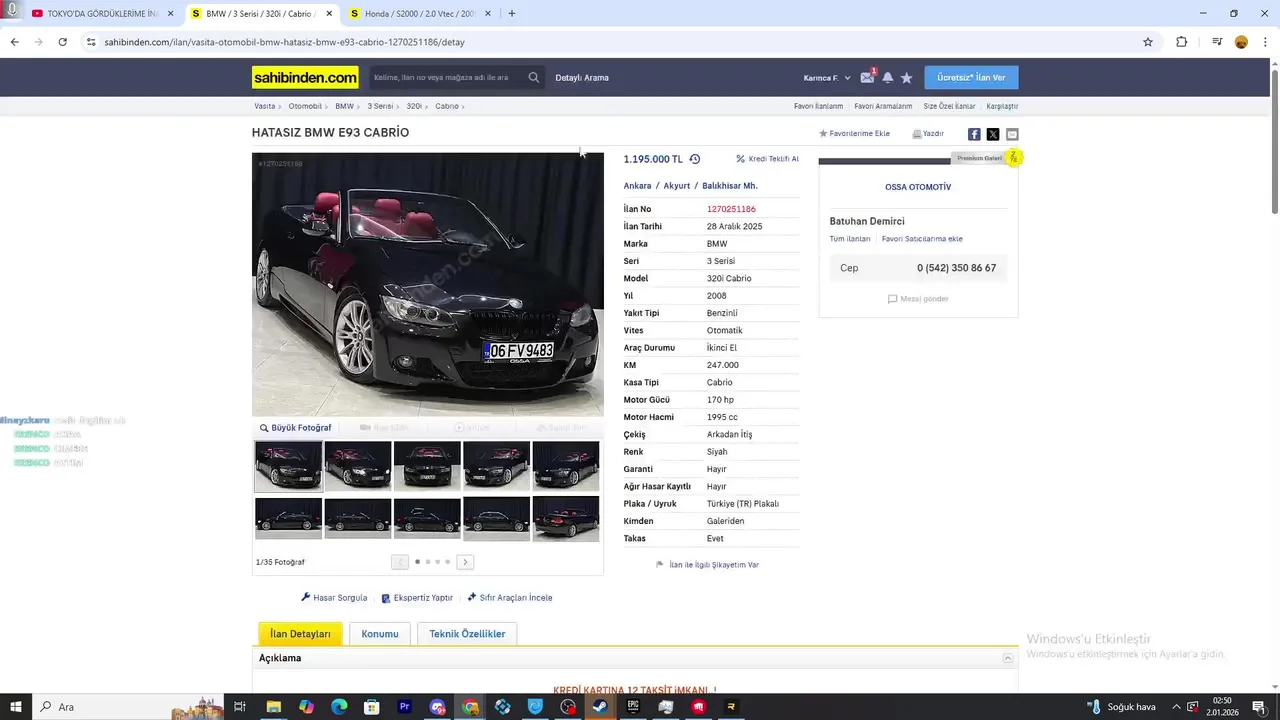Open a new tab with plus button
Screen dimensions: 1280x720
[512, 14]
